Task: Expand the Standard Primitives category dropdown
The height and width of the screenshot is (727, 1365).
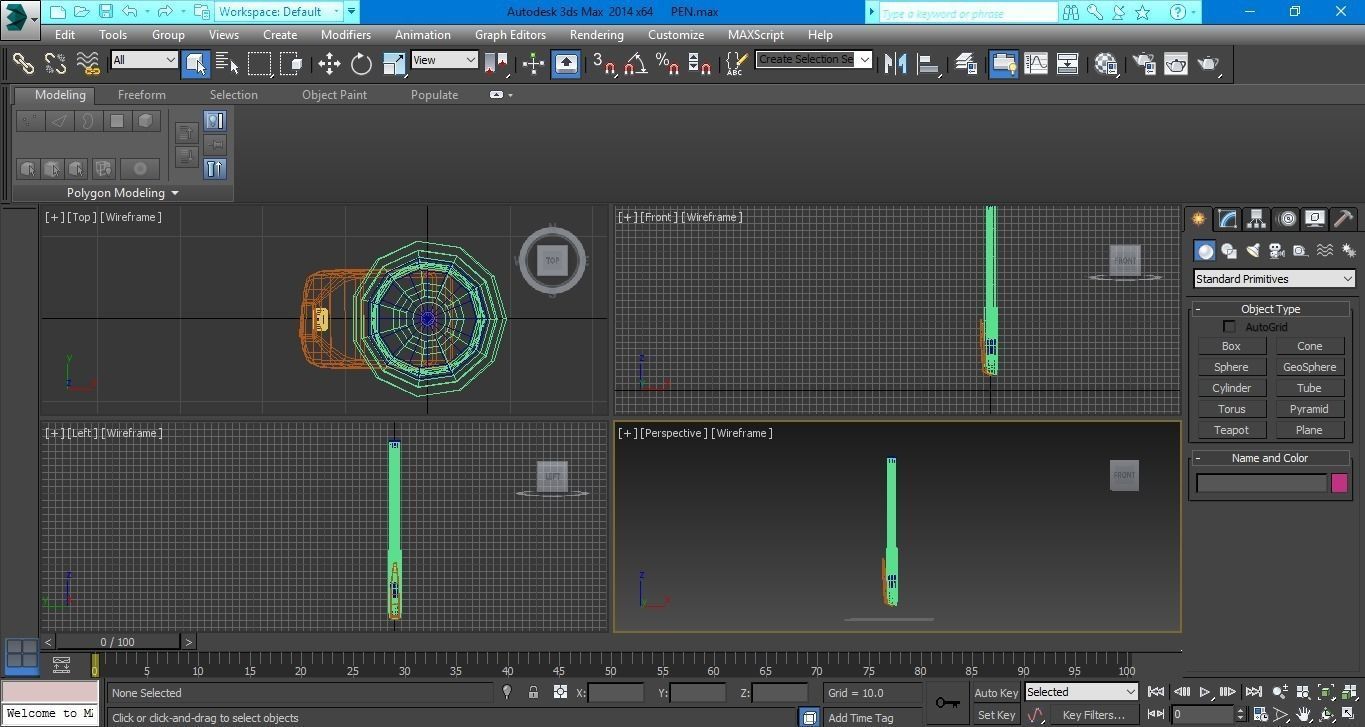Action: [x=1274, y=279]
